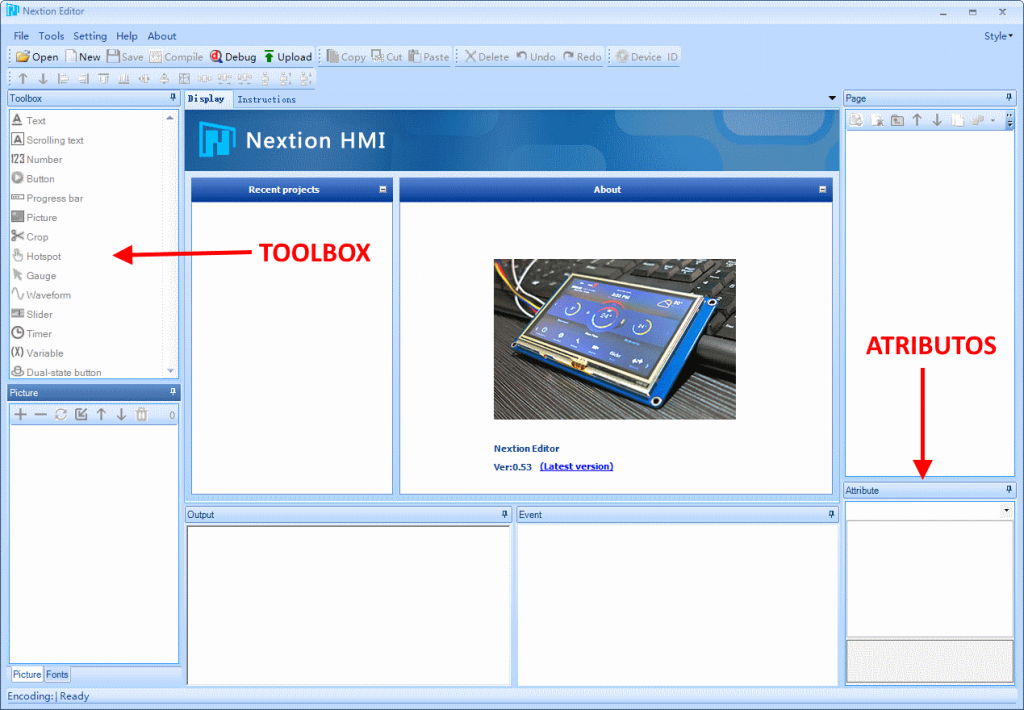Click the Device ID button

click(x=647, y=57)
